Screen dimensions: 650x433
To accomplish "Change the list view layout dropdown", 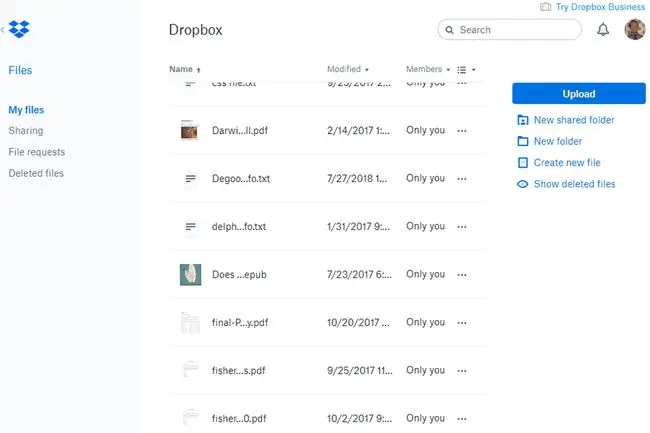I will coord(466,70).
